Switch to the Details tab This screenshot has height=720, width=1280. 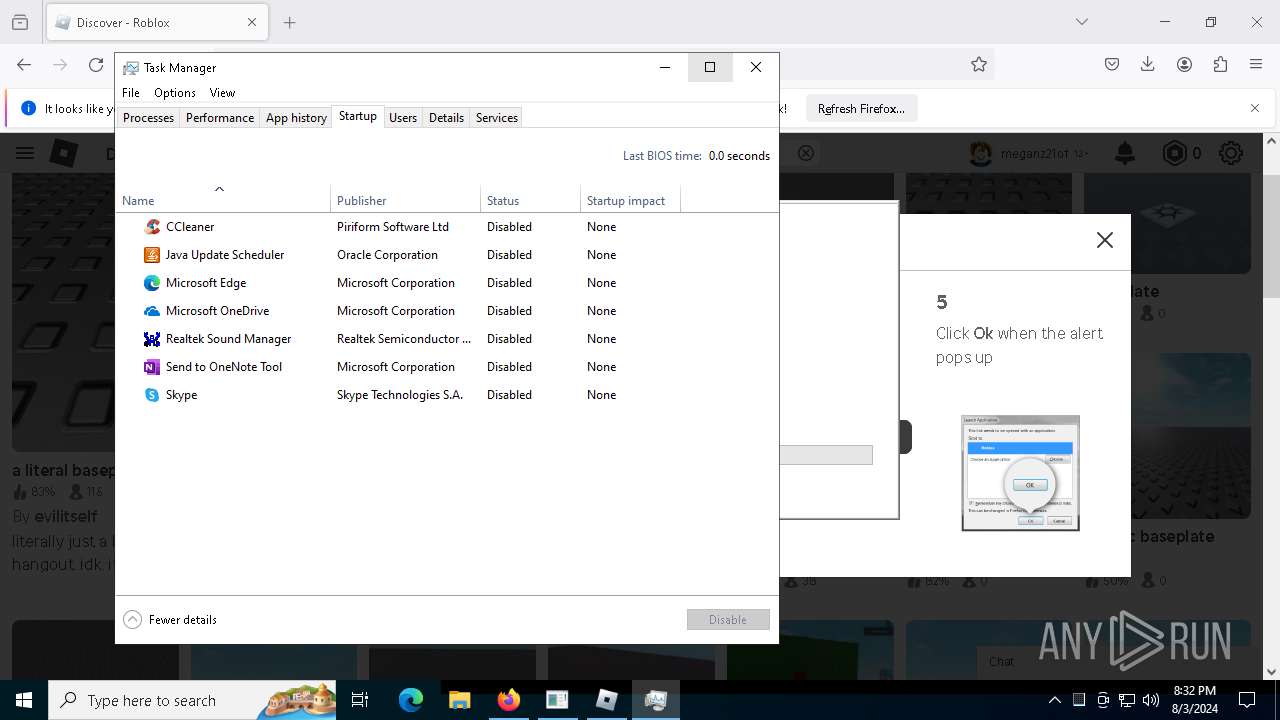coord(446,118)
